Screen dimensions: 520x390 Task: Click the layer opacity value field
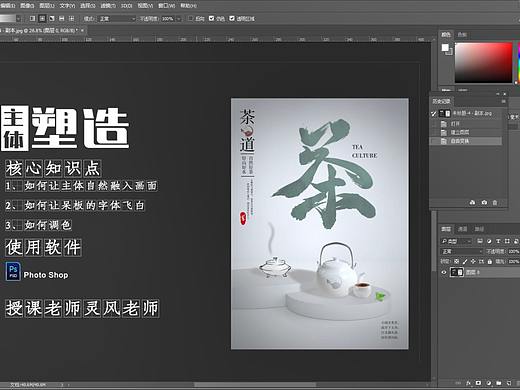[513, 251]
